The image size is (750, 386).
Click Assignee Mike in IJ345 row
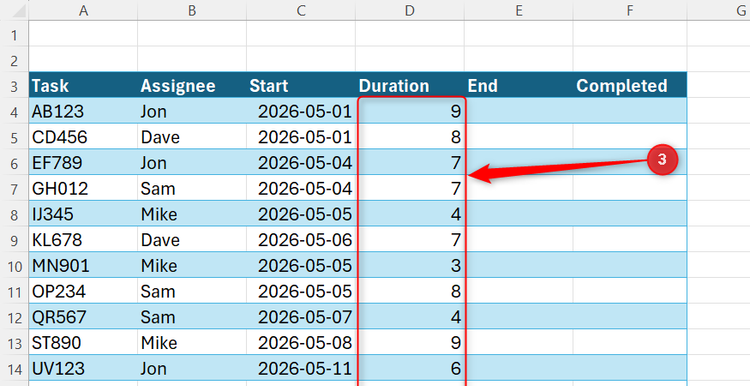[192, 214]
